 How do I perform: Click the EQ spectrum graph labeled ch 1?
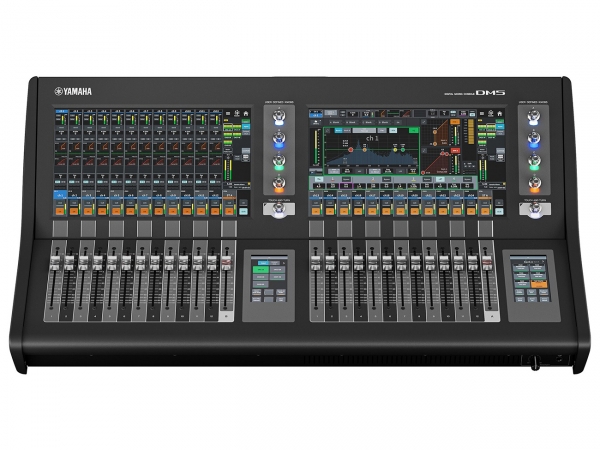pyautogui.click(x=371, y=151)
